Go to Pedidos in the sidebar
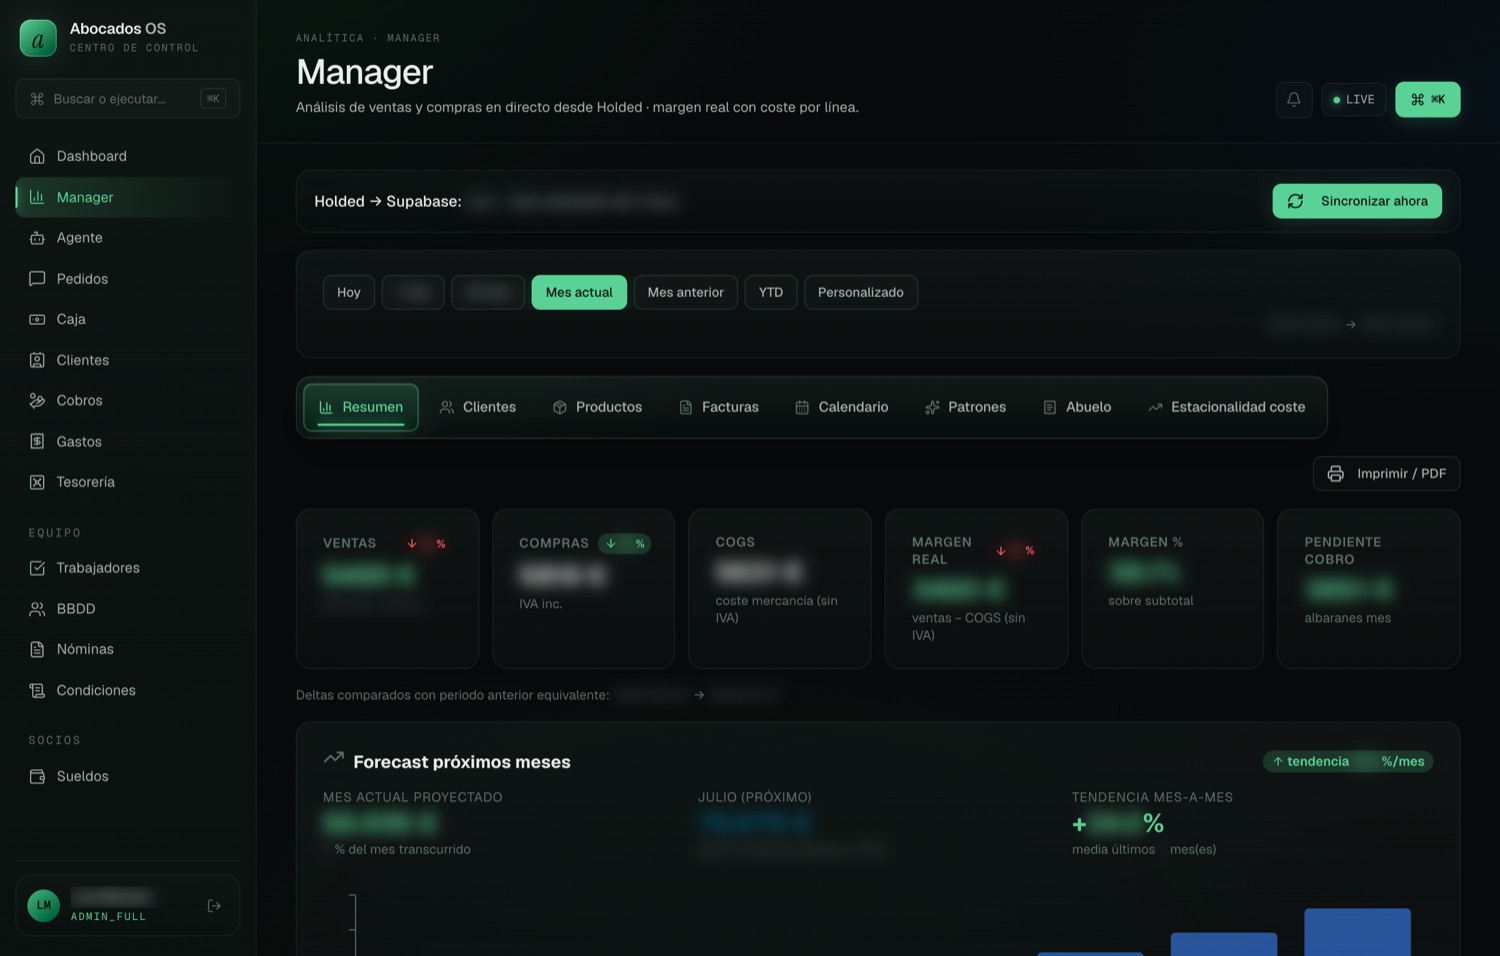This screenshot has width=1500, height=956. [128, 279]
